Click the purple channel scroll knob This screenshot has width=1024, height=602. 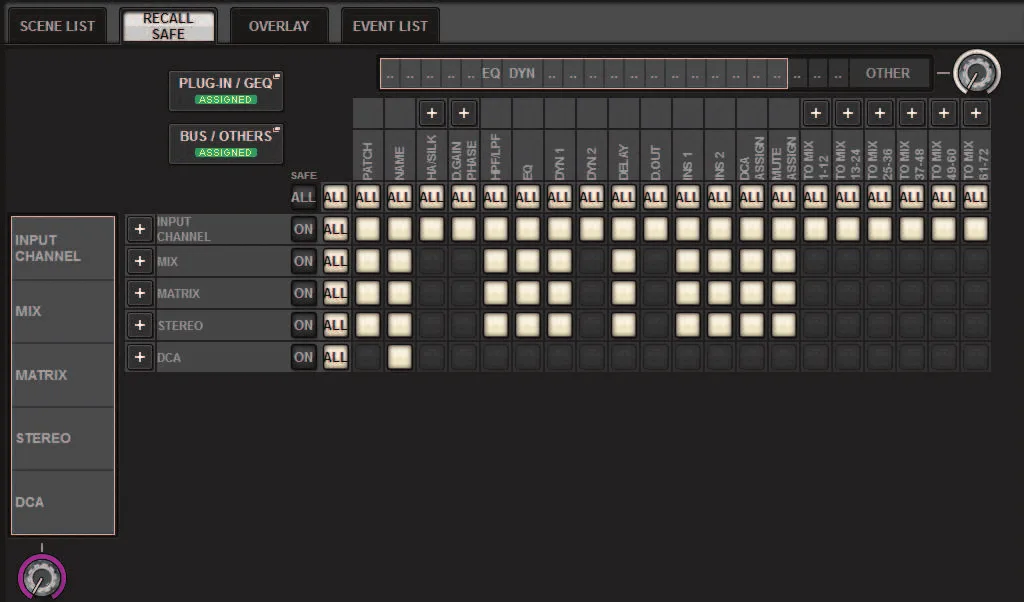(x=42, y=577)
